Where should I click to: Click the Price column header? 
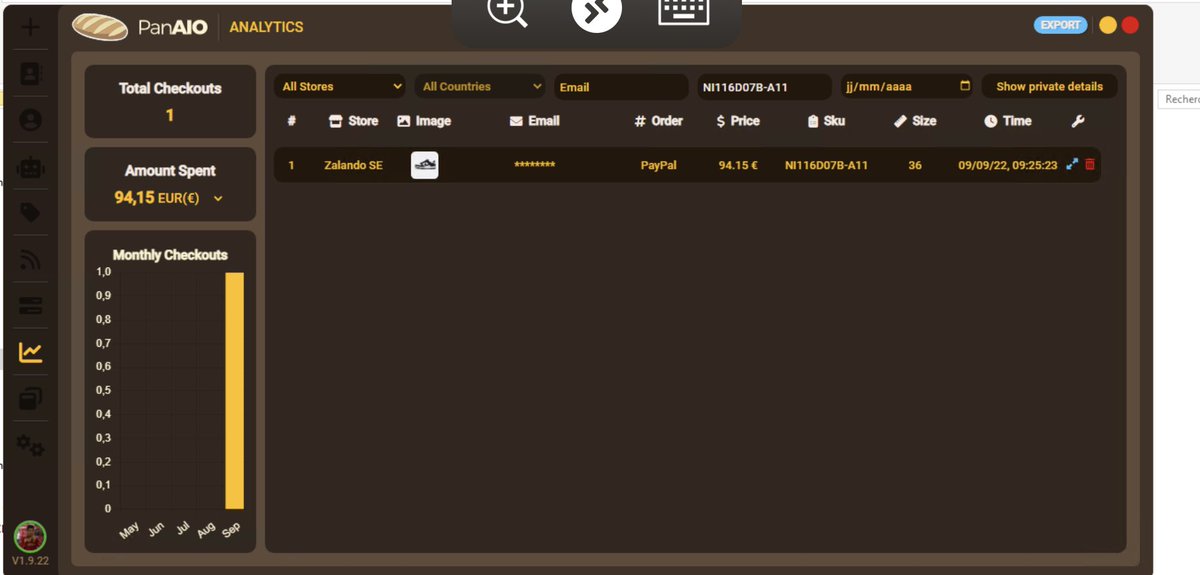(738, 121)
